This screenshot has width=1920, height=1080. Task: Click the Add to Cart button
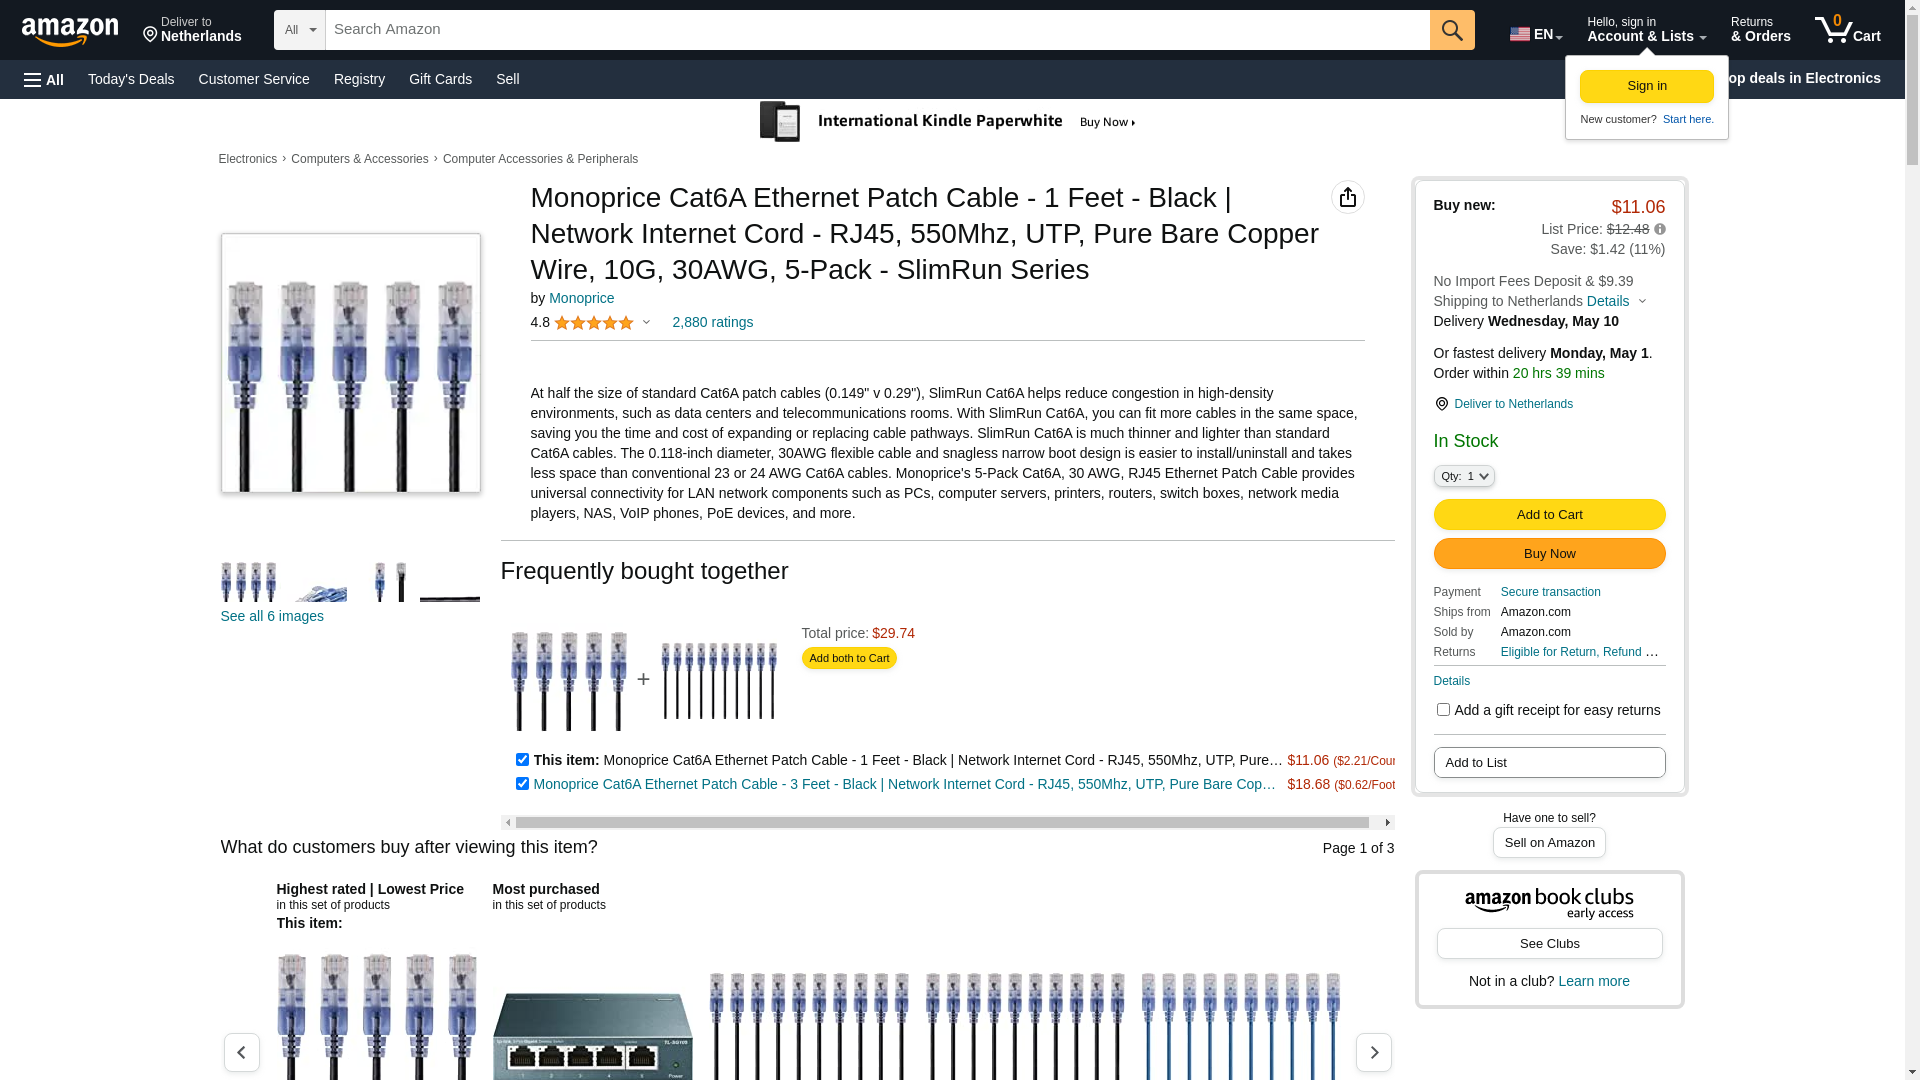pos(1549,514)
